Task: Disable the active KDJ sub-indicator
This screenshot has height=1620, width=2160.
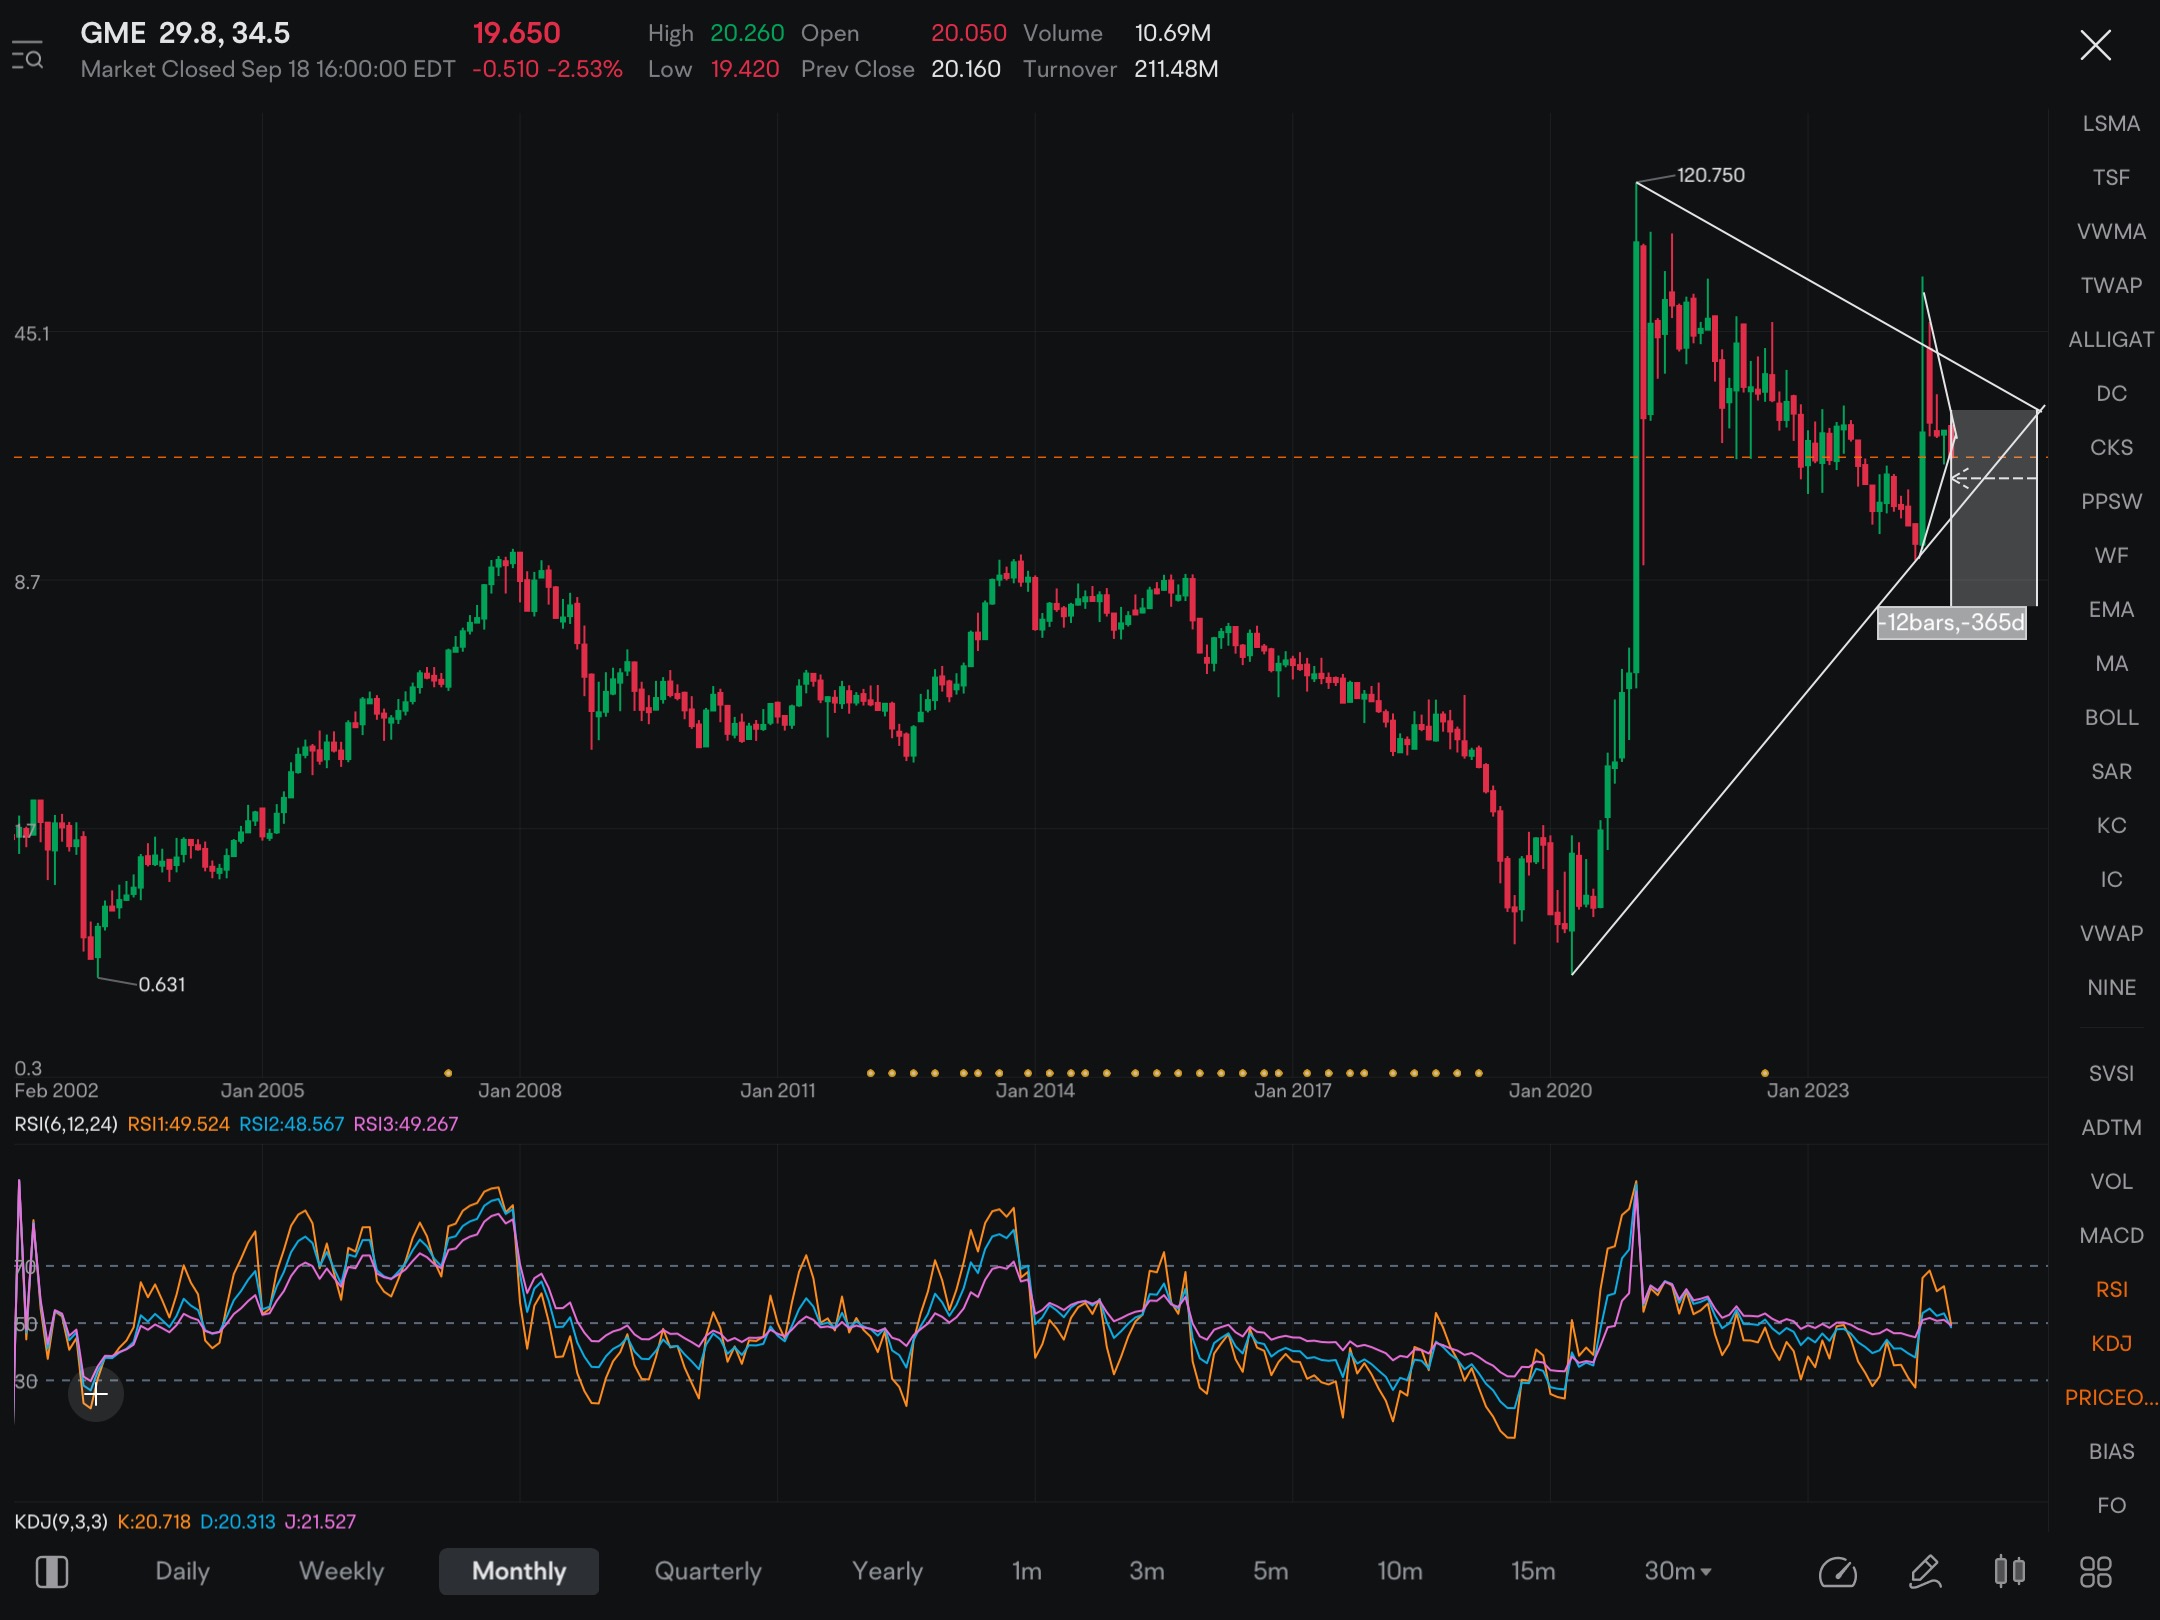Action: [x=2111, y=1344]
